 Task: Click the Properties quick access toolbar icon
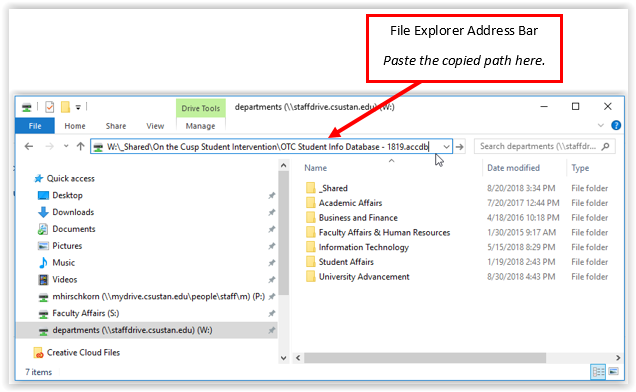point(49,107)
